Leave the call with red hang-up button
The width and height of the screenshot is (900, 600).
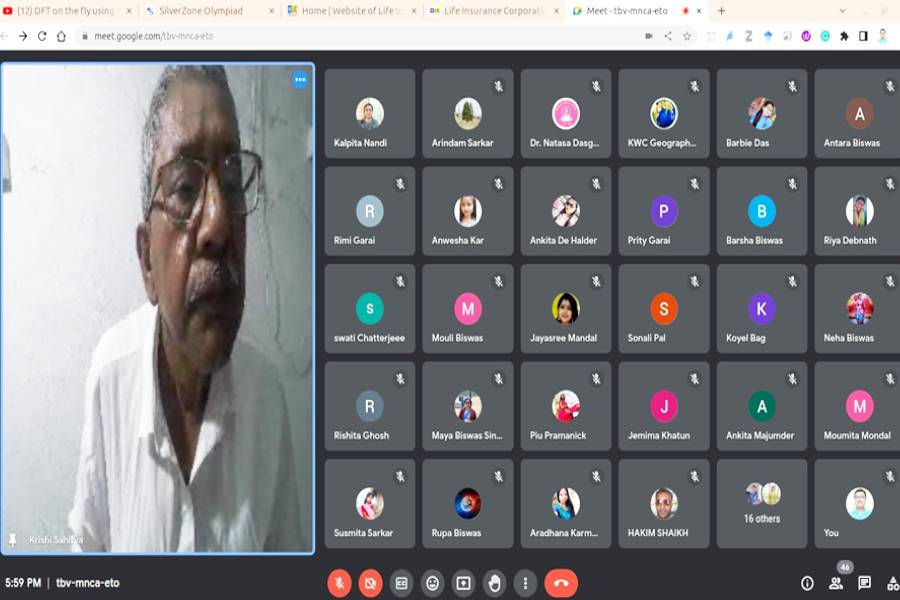tap(561, 583)
